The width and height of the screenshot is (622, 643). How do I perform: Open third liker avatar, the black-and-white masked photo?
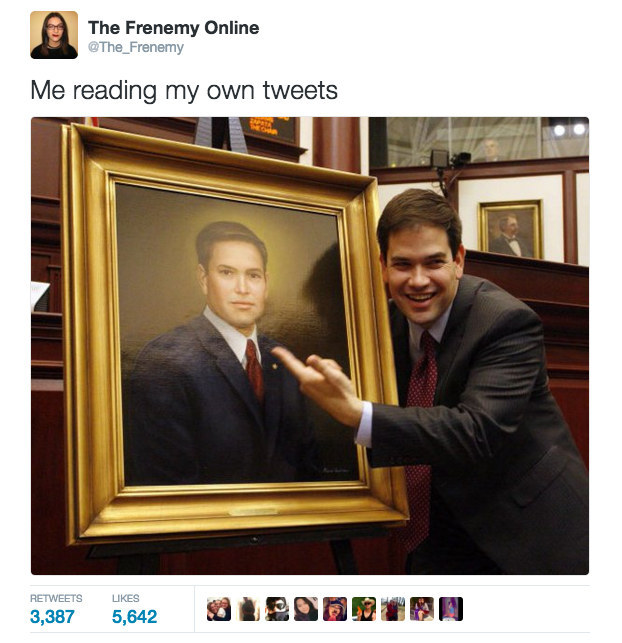coord(277,609)
